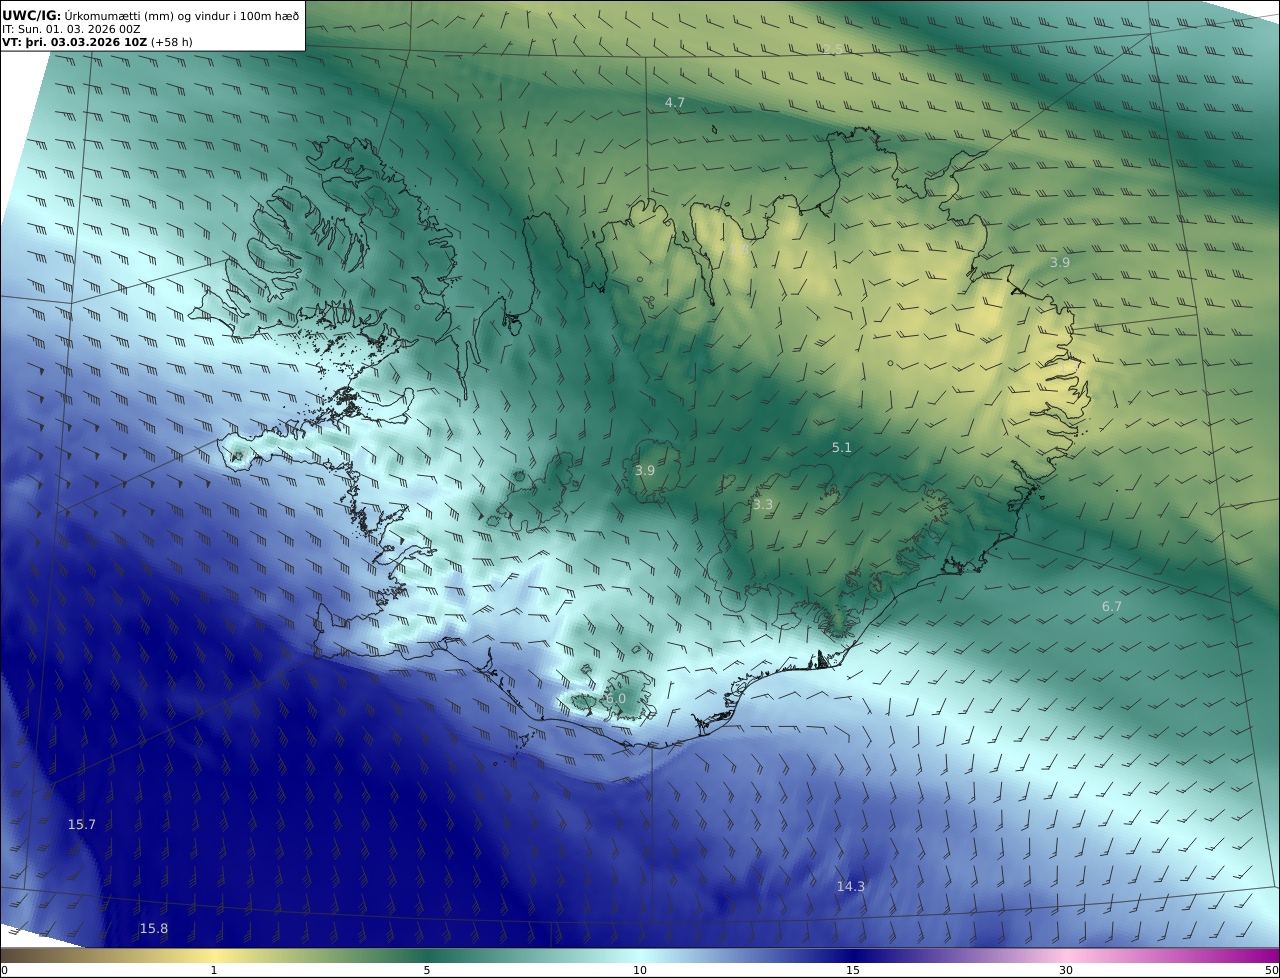Click the initial time line 'IT: Sun. 01. 03. 2026 00Z'

71,29
